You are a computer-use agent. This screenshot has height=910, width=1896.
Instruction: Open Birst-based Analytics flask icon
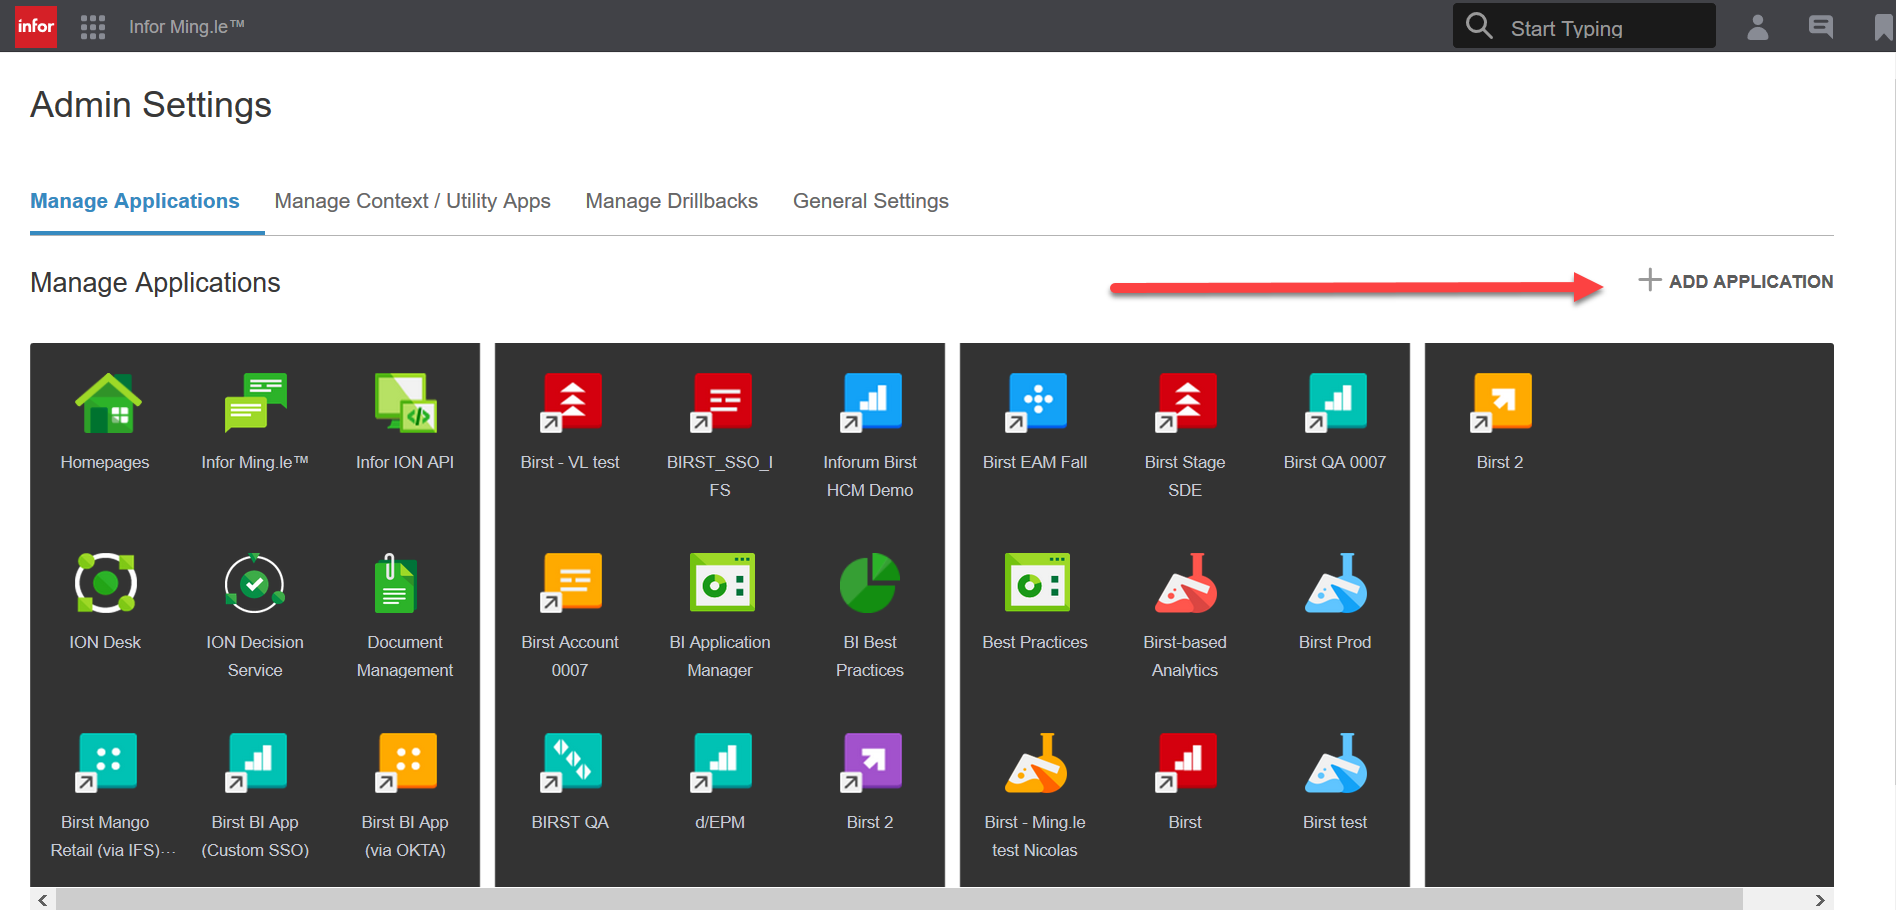pos(1186,583)
